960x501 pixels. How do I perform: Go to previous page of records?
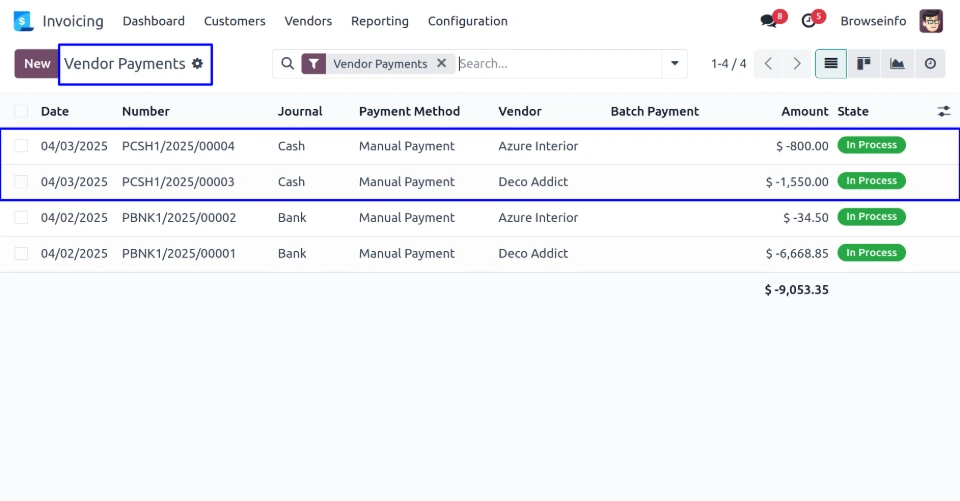pos(768,64)
